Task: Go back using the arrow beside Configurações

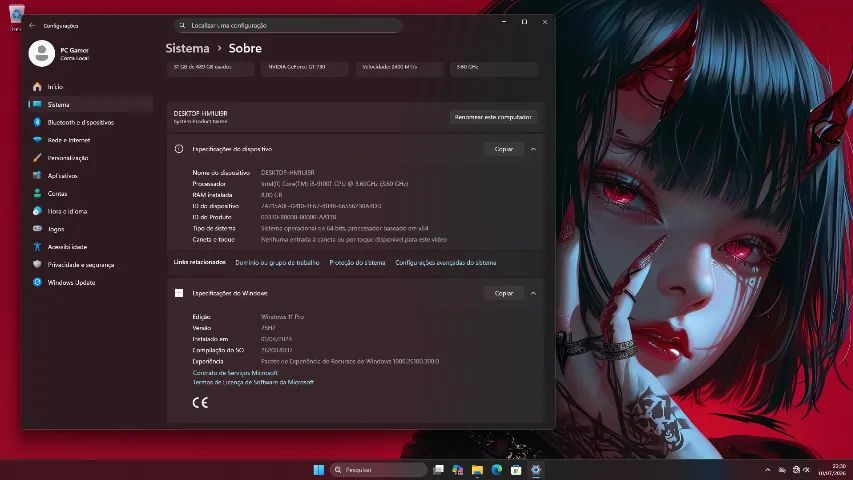Action: coord(32,26)
